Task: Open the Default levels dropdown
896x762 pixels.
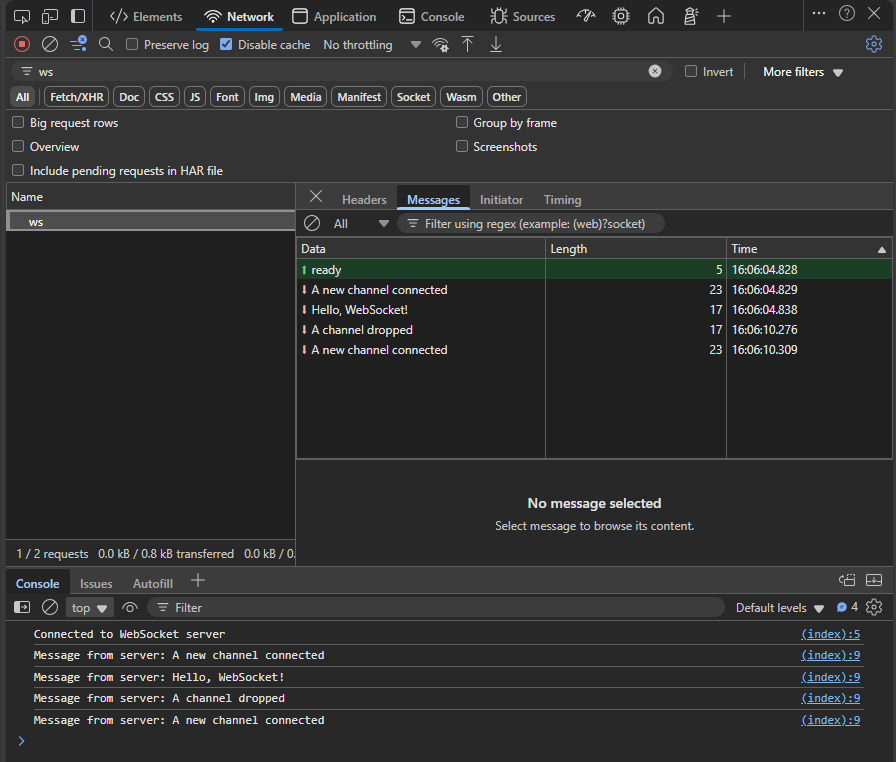Action: (x=780, y=608)
